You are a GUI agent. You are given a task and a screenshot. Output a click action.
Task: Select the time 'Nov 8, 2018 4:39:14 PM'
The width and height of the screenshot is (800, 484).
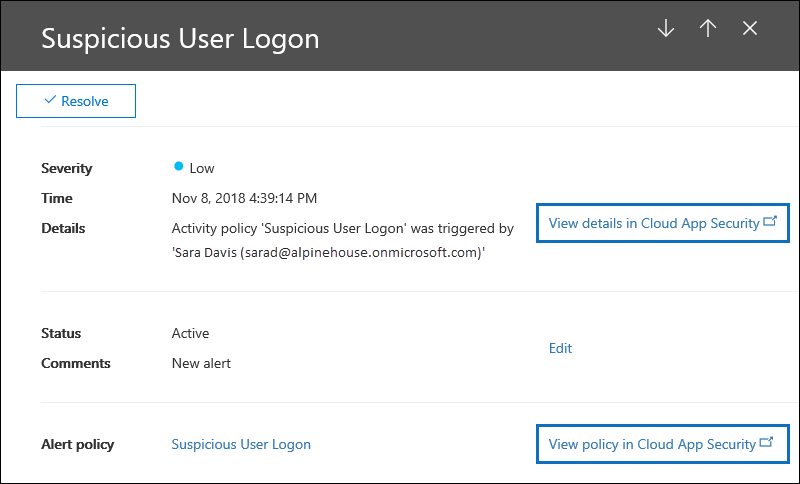click(x=244, y=198)
